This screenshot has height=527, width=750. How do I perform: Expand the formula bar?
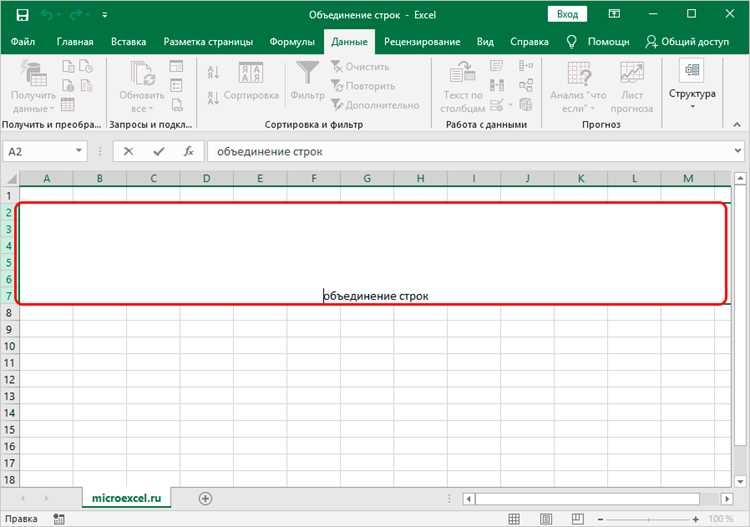pyautogui.click(x=738, y=151)
